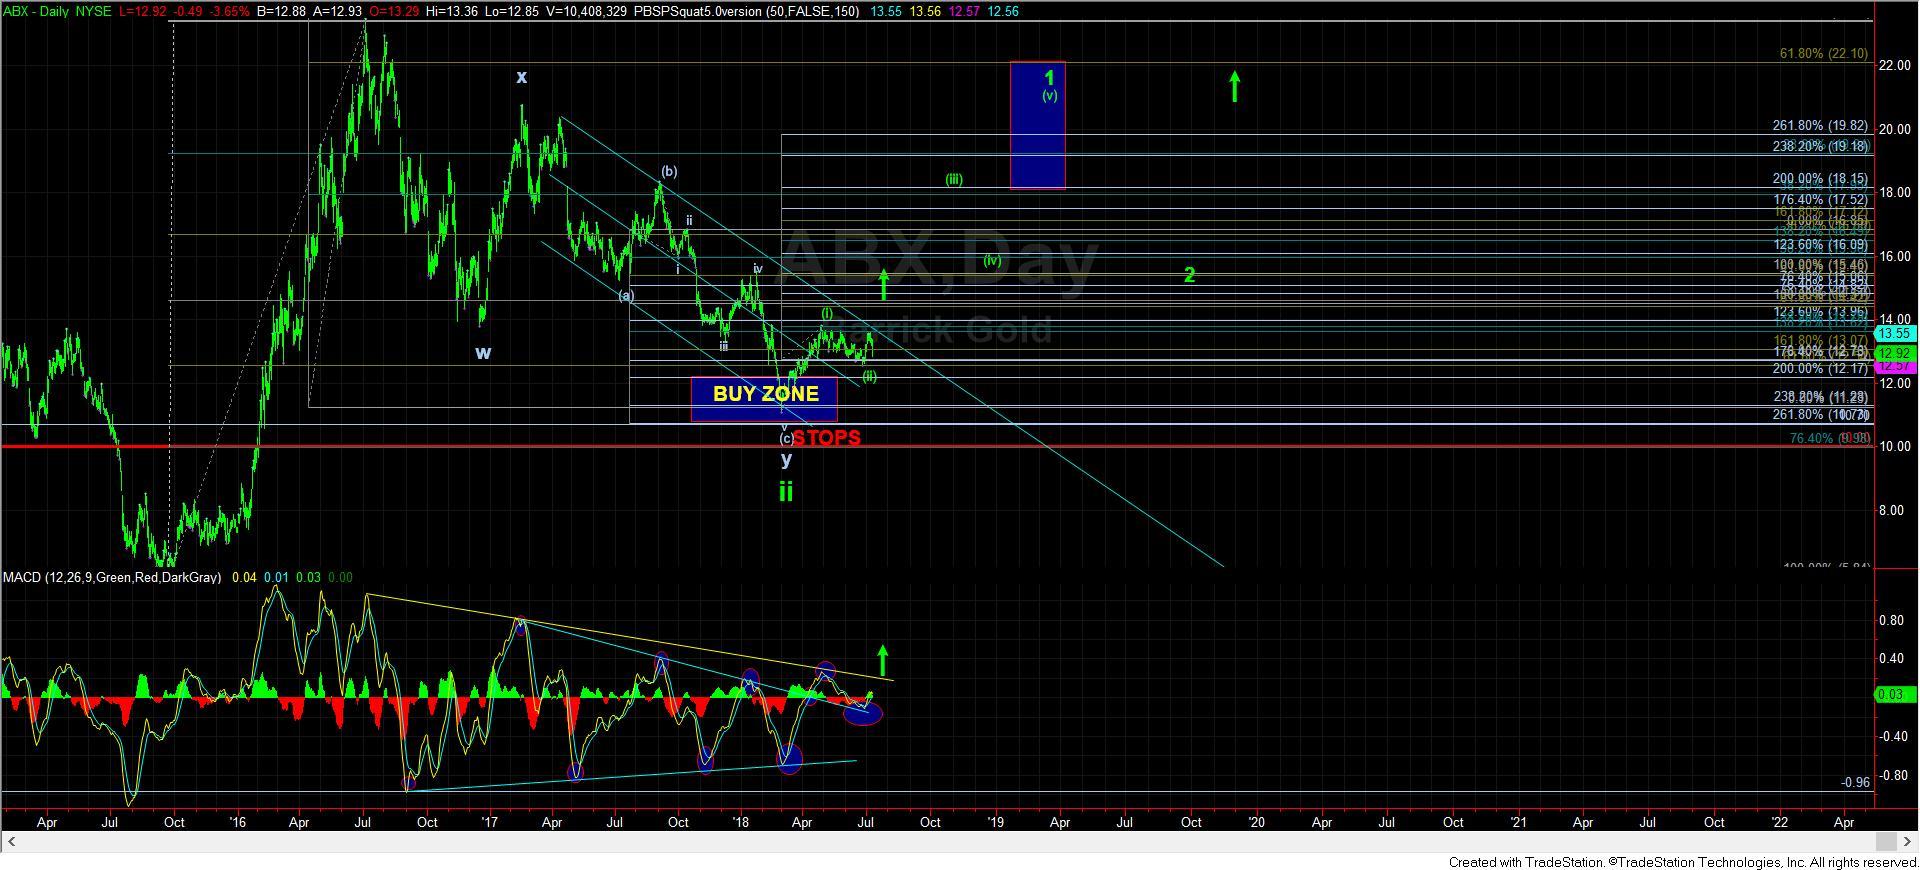
Task: Click the -0.96 MACD axis label
Action: coord(1855,782)
